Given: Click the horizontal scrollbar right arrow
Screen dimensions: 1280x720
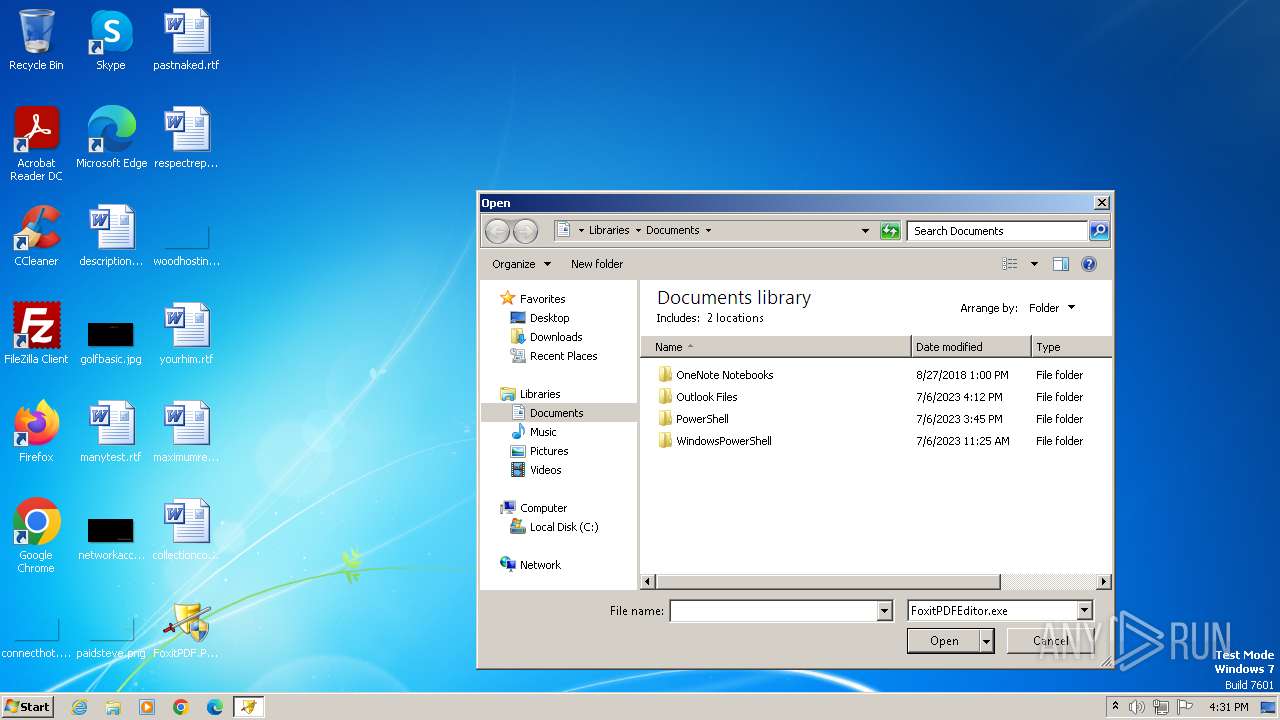Looking at the screenshot, I should pos(1104,581).
